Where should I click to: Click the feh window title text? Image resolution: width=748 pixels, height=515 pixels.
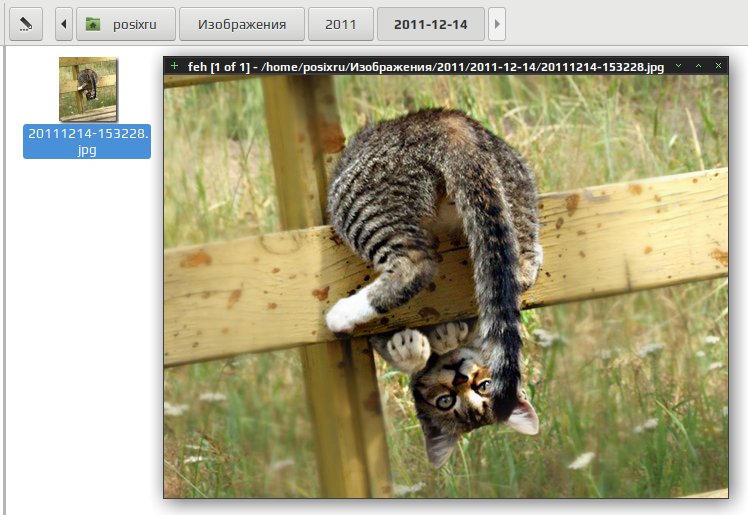pos(426,67)
